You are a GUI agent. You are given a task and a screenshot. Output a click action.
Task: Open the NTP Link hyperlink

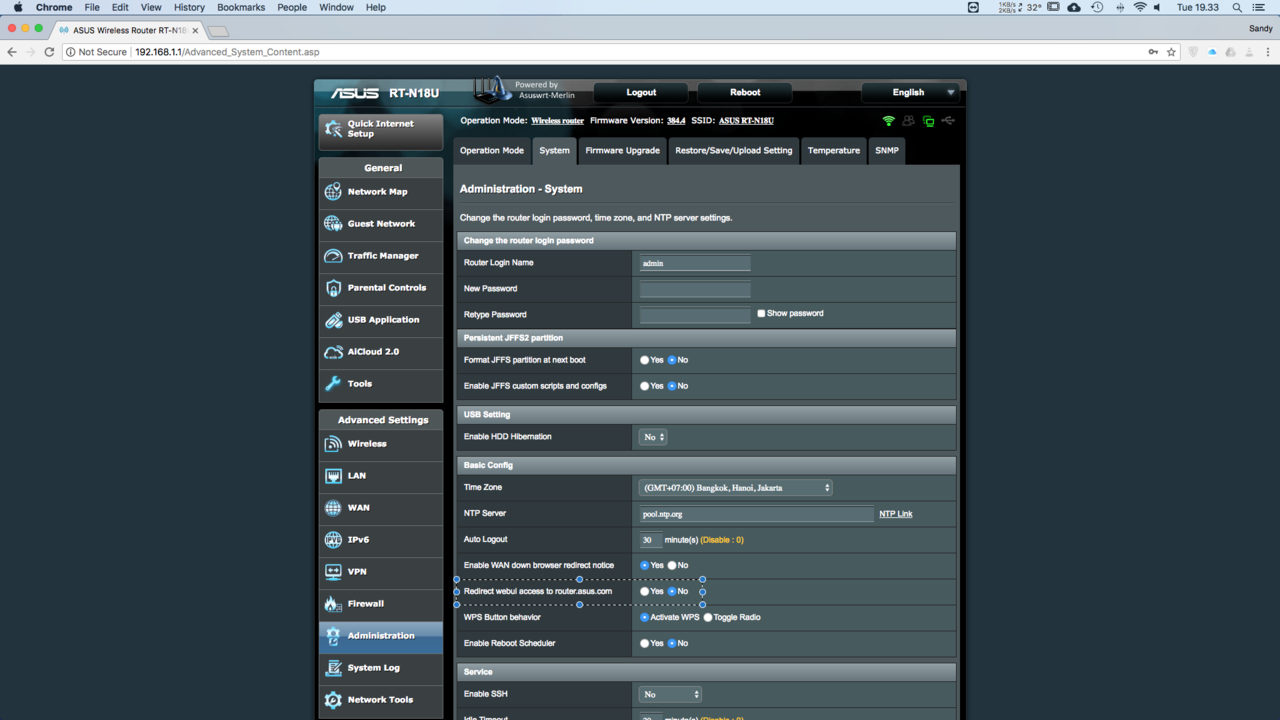(x=896, y=514)
